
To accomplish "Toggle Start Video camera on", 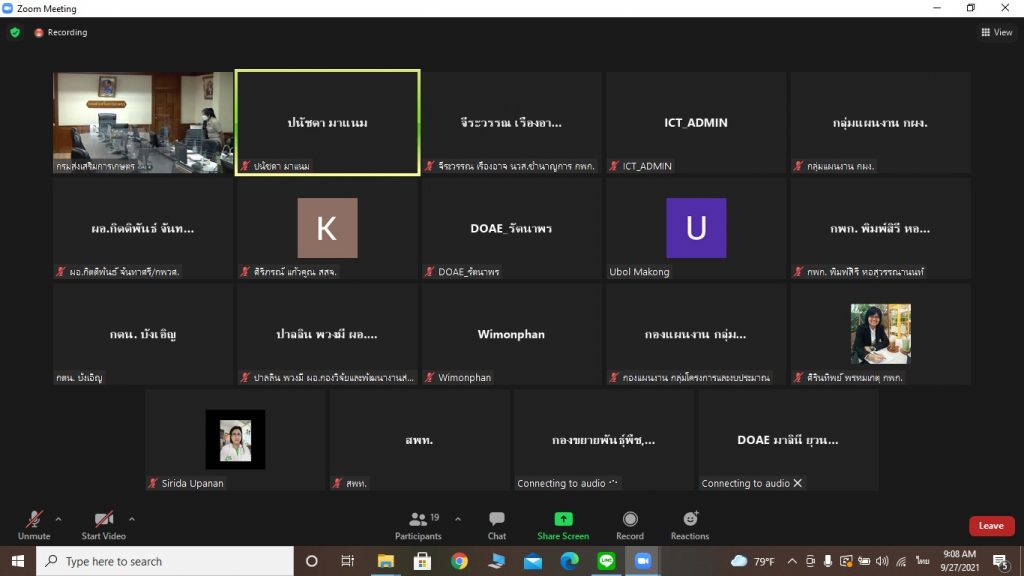I will 103,525.
